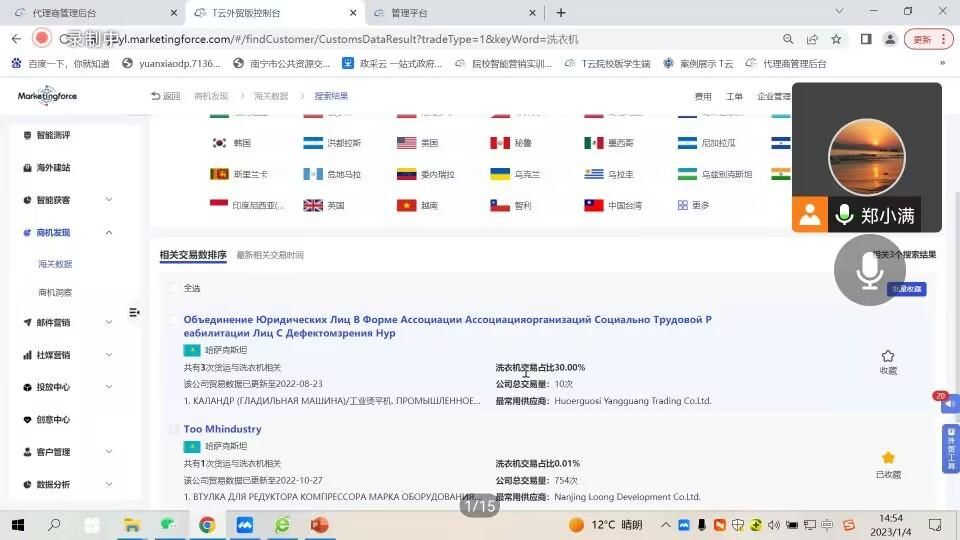Tick the 全选 select-all checkbox

point(174,288)
